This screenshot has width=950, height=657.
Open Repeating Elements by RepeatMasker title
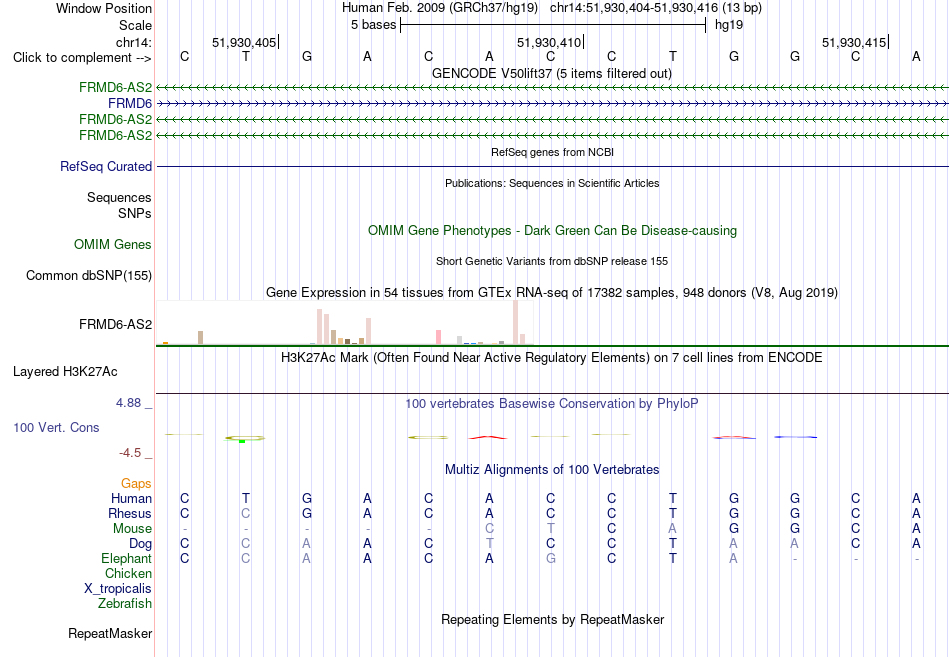point(552,619)
